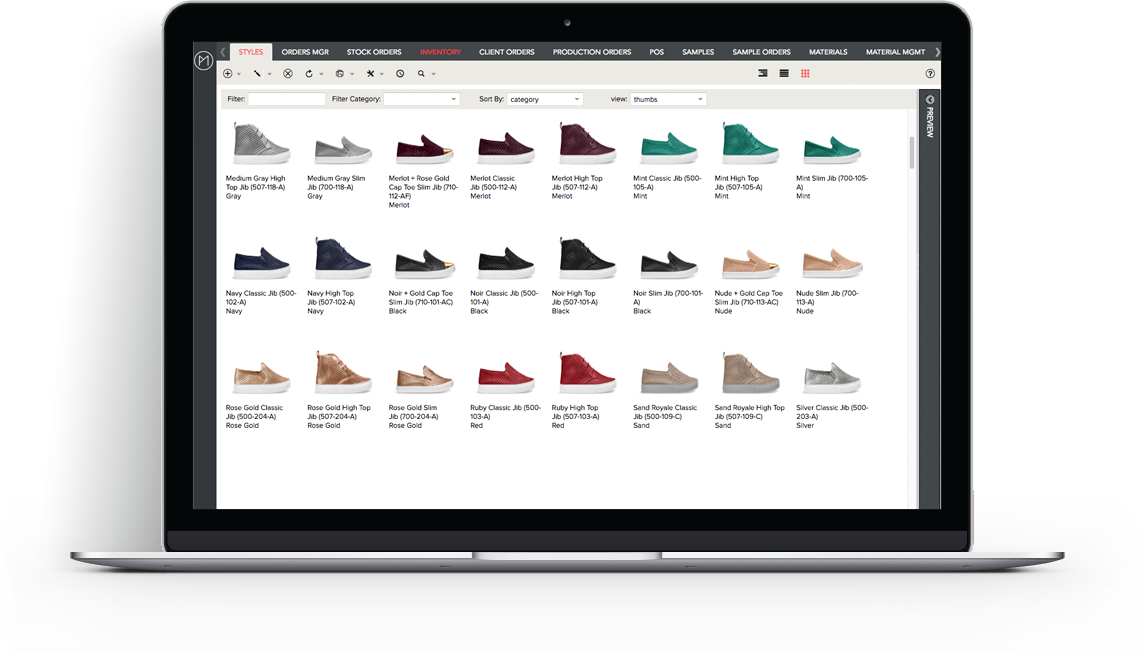Screen dimensions: 1144x653
Task: Click inside the Filter text field
Action: tap(287, 100)
